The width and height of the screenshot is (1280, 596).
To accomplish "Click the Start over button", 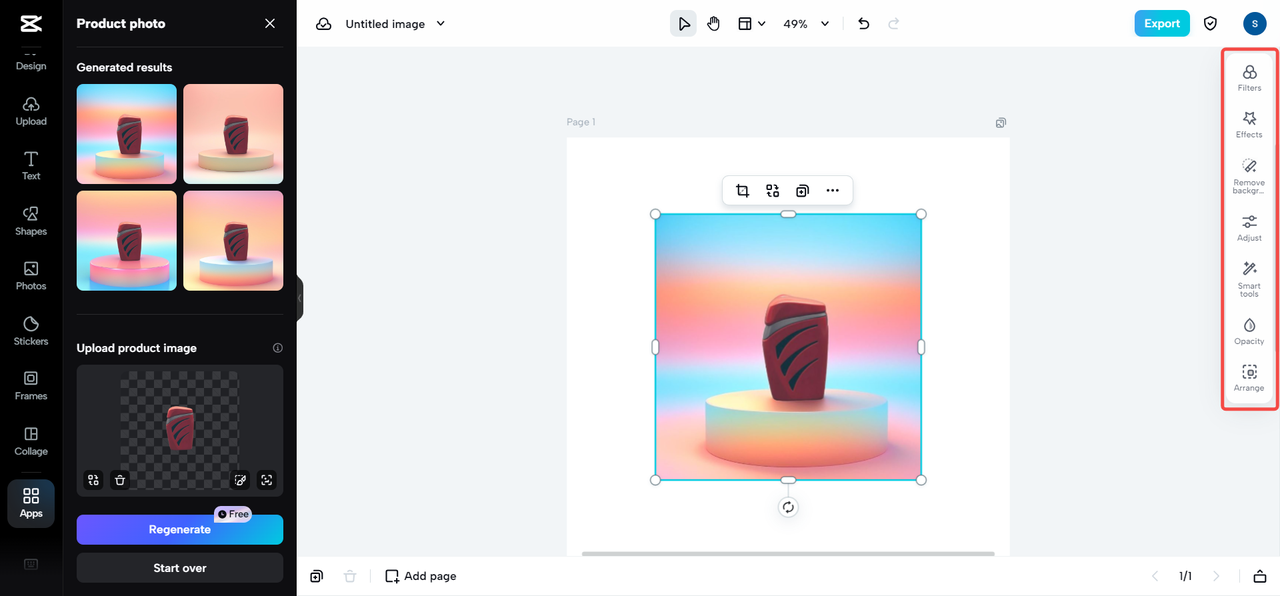I will coord(180,568).
